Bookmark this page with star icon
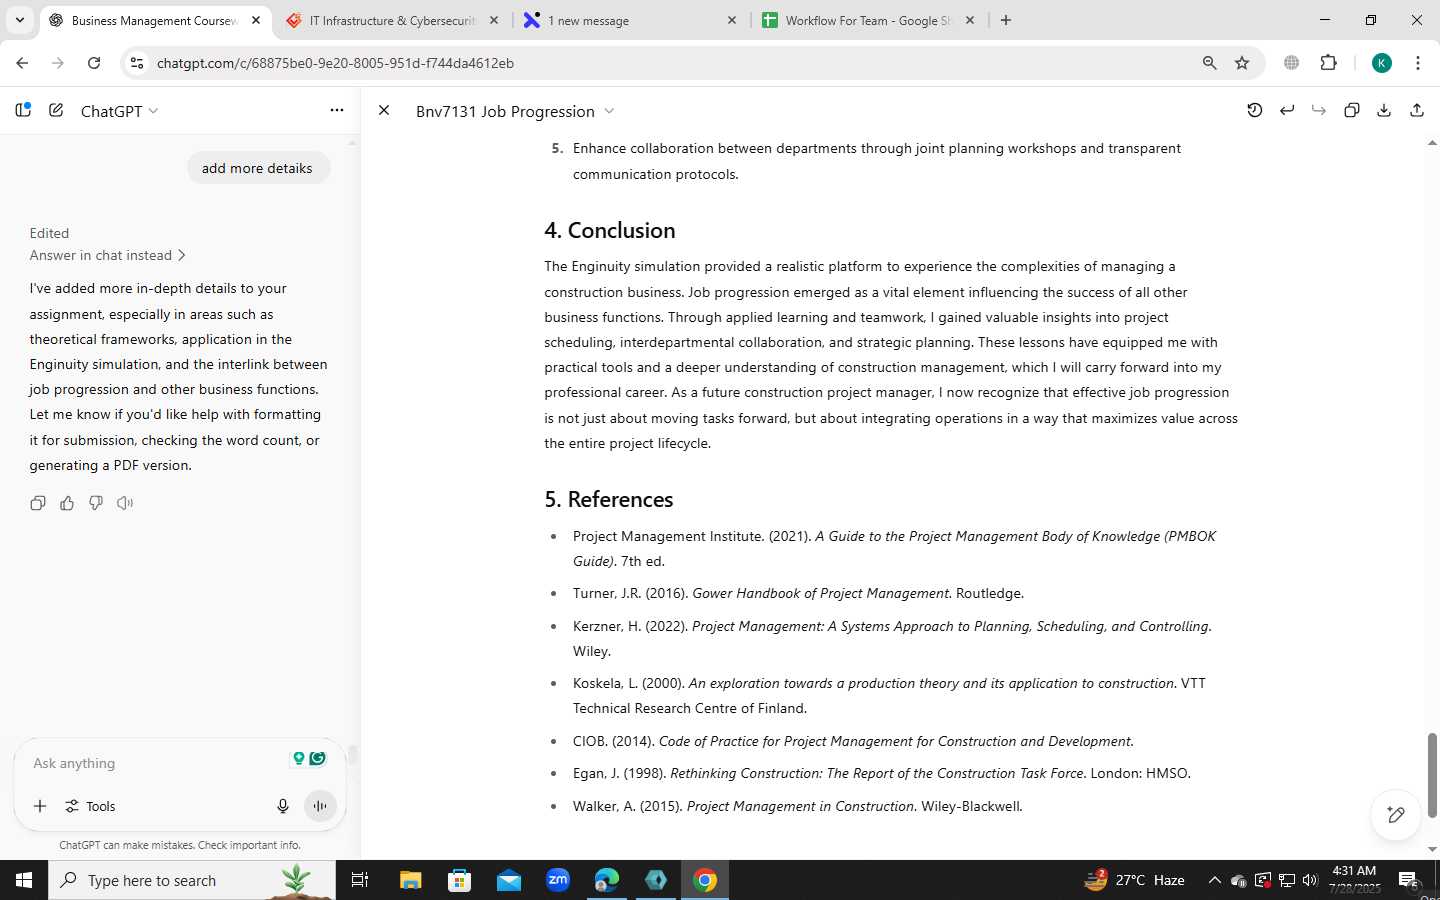Screen dimensions: 1440x900 point(1242,63)
